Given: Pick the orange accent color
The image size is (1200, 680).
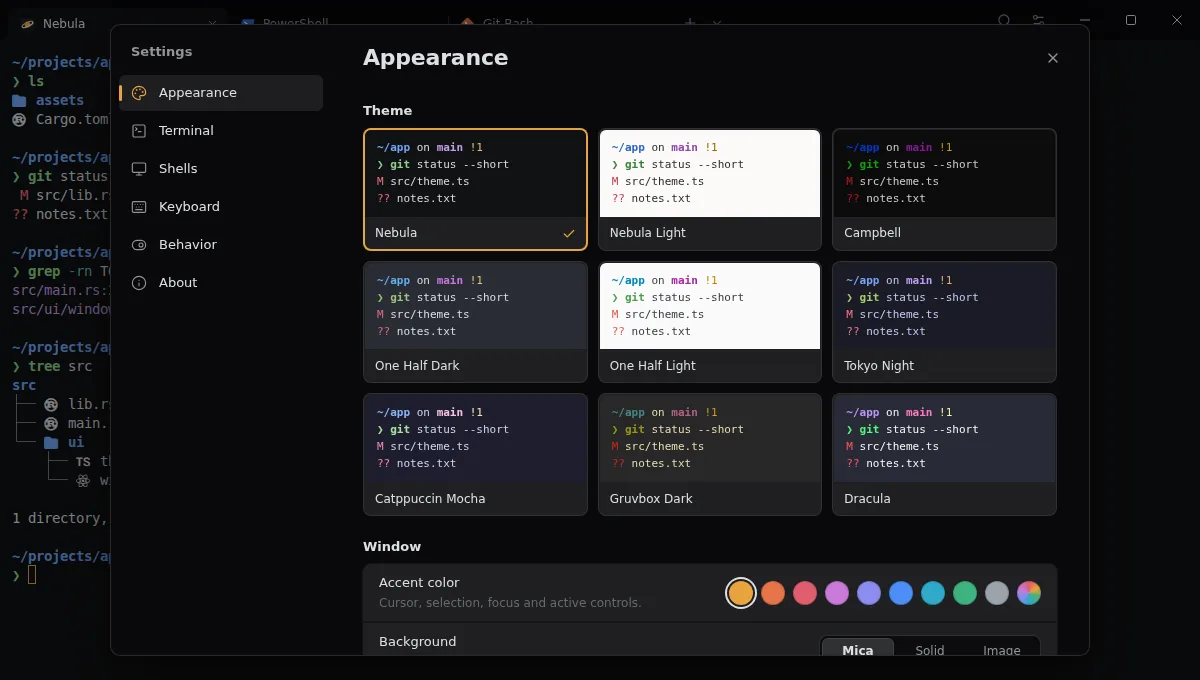Looking at the screenshot, I should pyautogui.click(x=773, y=593).
